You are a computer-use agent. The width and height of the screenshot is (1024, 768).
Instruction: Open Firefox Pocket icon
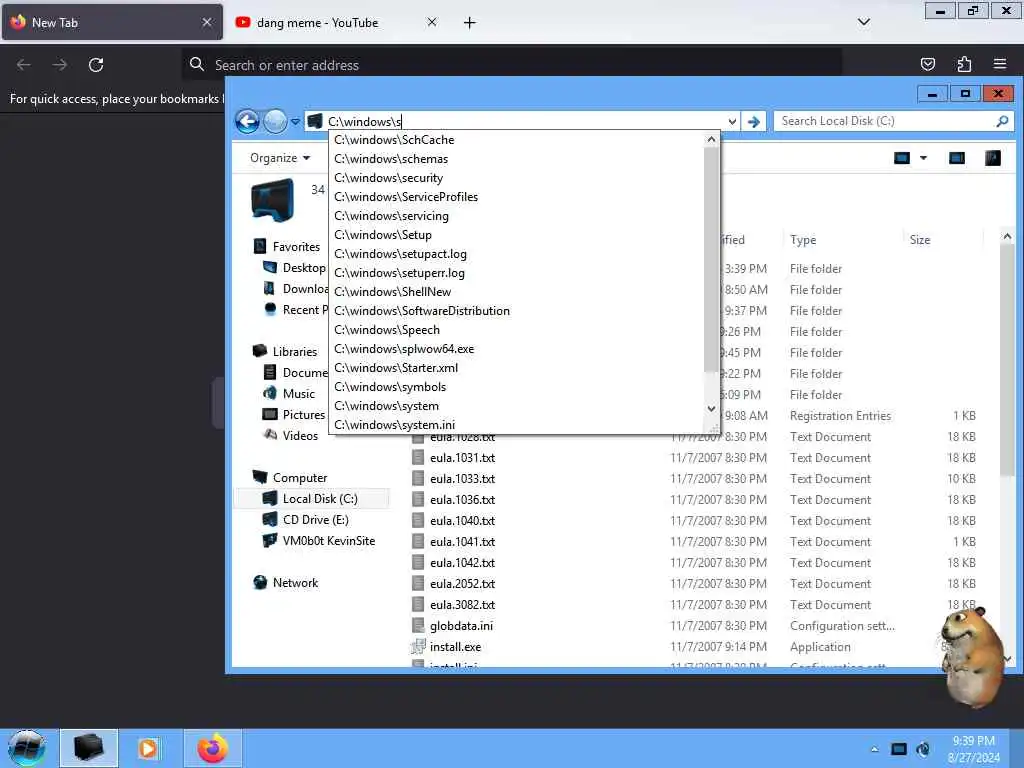pyautogui.click(x=927, y=64)
